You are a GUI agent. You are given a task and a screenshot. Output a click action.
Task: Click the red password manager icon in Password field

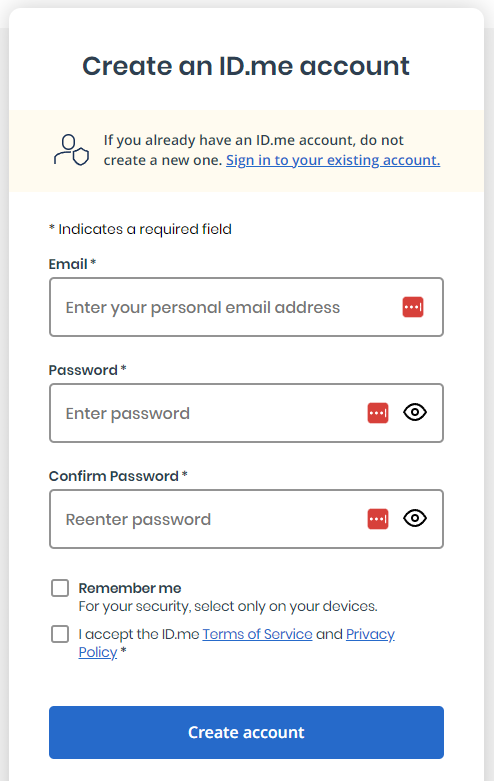(x=378, y=413)
